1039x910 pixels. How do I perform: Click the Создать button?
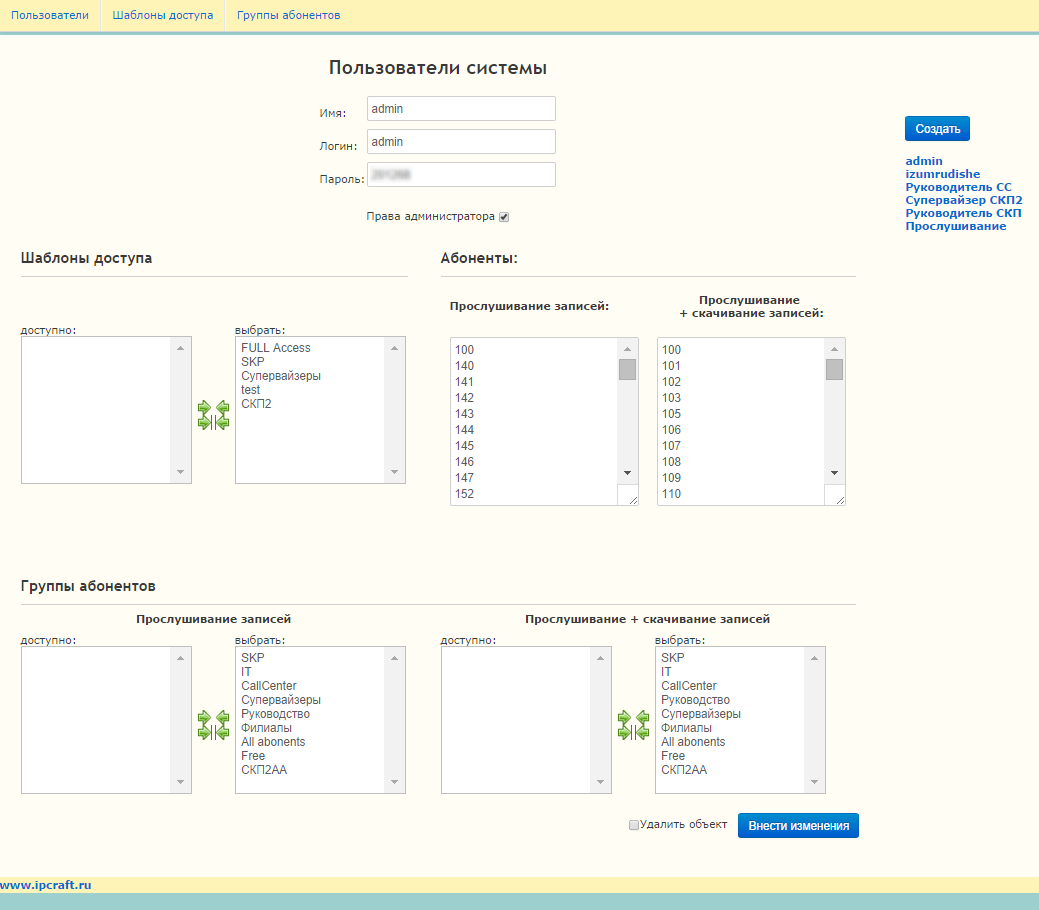[x=937, y=129]
